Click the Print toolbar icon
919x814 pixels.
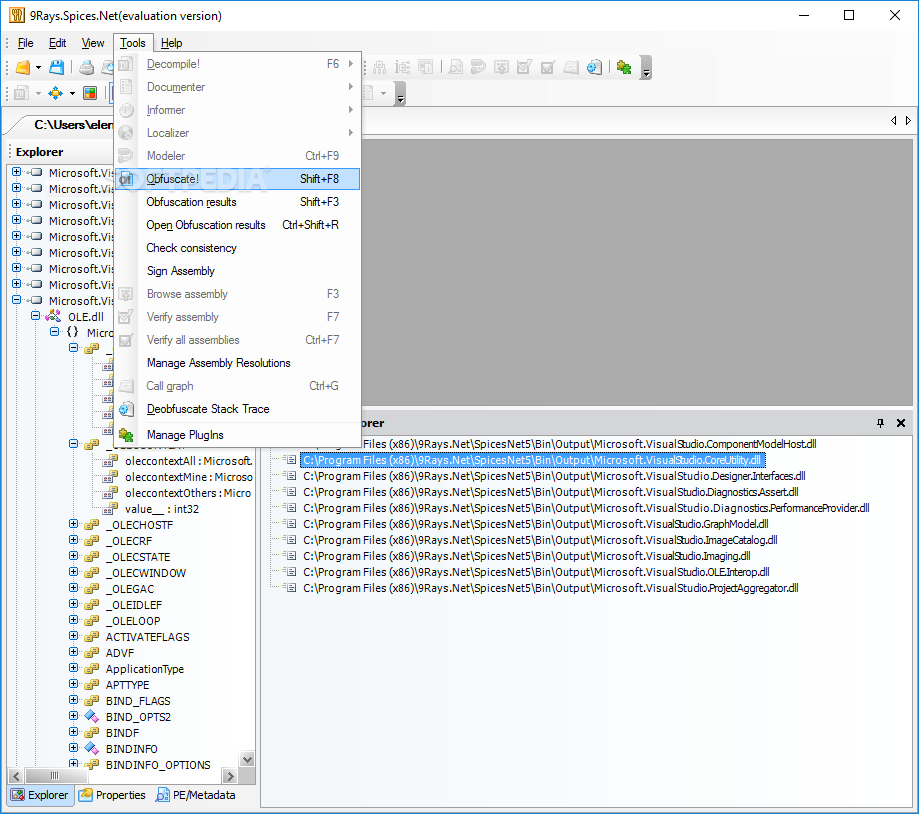point(87,67)
